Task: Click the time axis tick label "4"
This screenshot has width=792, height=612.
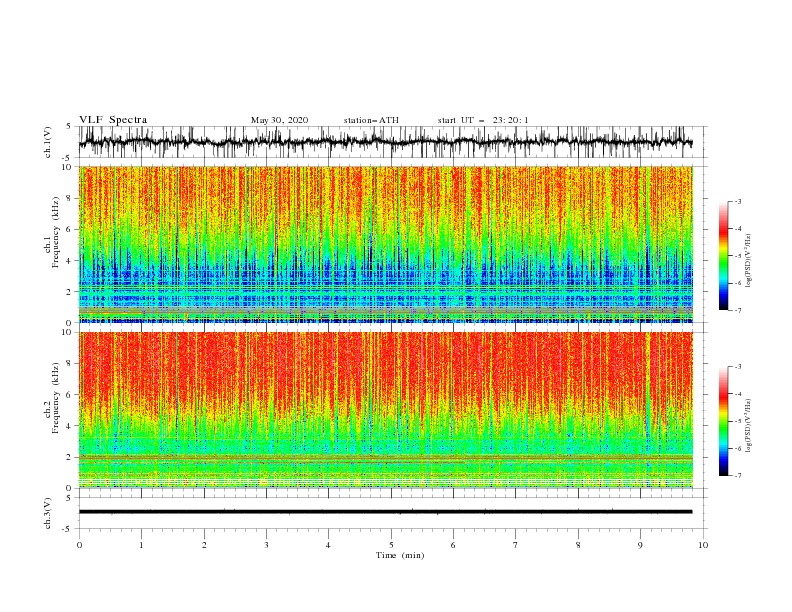Action: click(x=328, y=545)
